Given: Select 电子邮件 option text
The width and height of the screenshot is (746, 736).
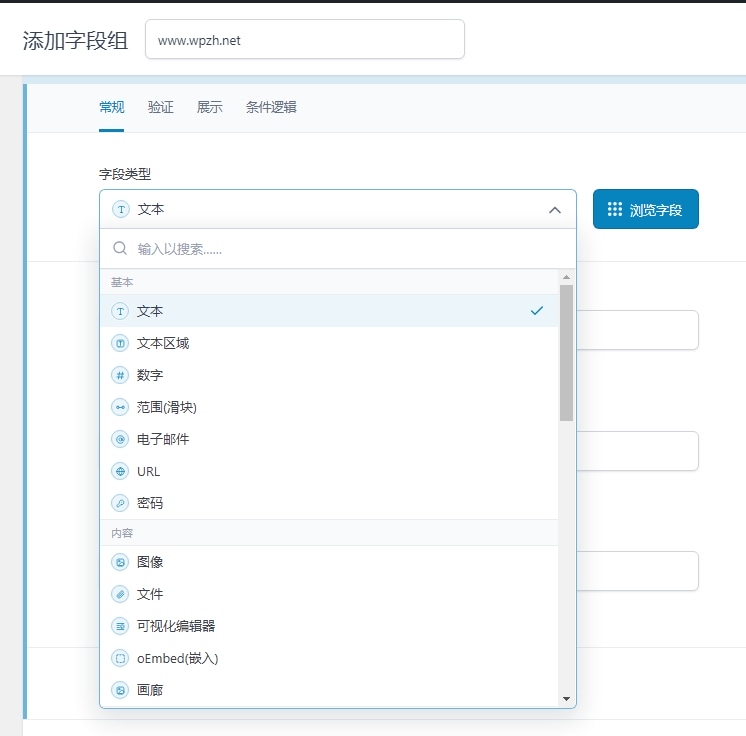Looking at the screenshot, I should [x=163, y=439].
